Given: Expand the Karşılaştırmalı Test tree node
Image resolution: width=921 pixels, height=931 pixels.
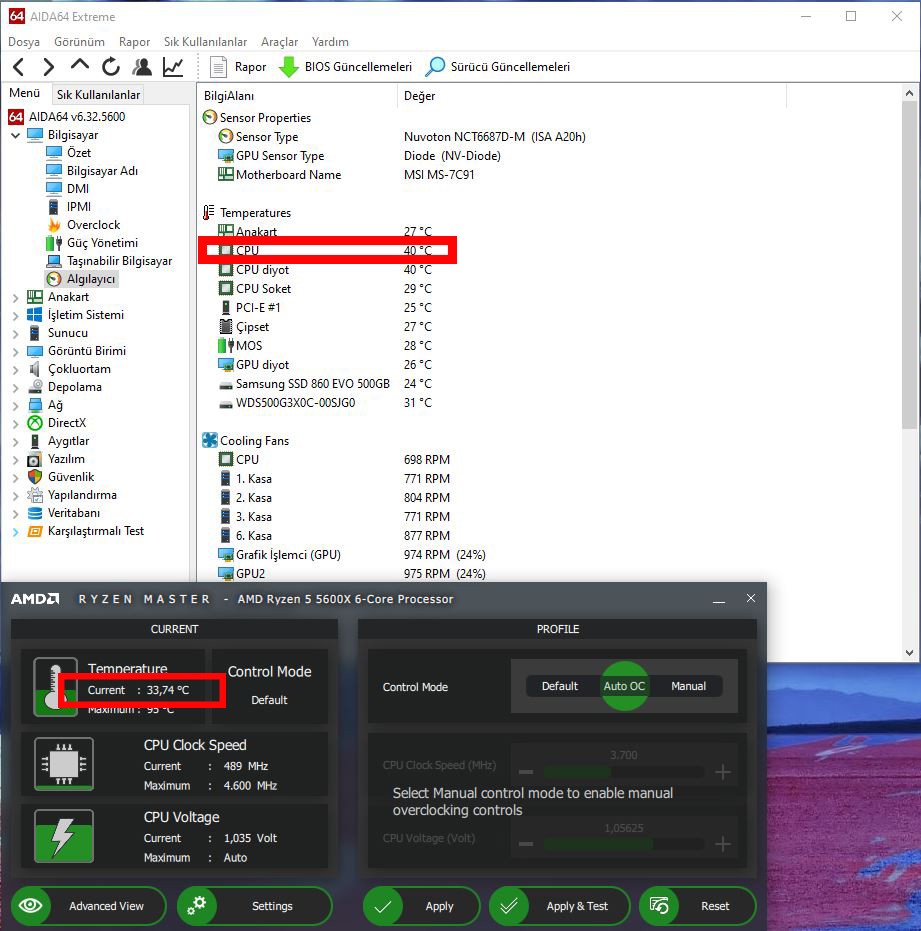Looking at the screenshot, I should (15, 531).
